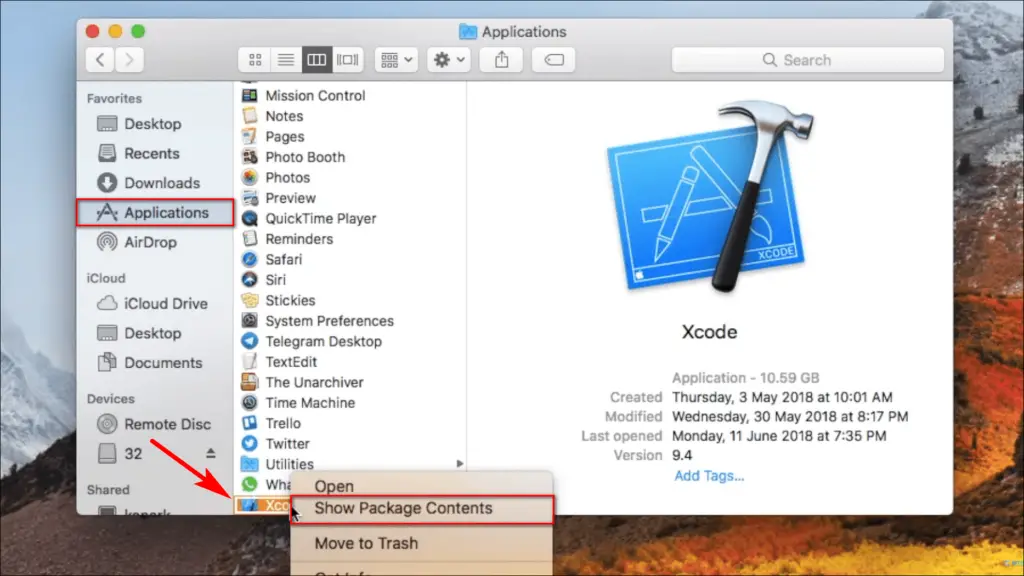The width and height of the screenshot is (1024, 576).
Task: Go forward with the right chevron button
Action: [129, 60]
